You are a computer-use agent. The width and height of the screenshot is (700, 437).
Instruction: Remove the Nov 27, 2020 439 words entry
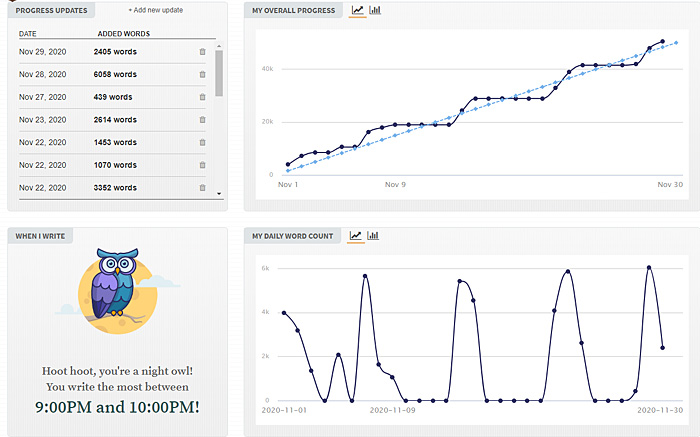[x=202, y=97]
